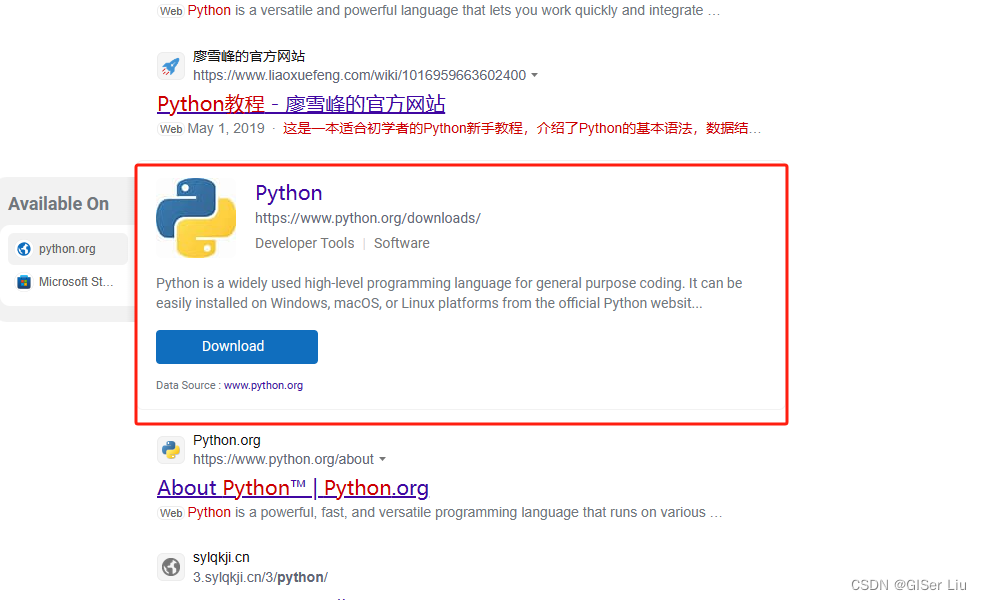
Task: Select Microsoft St... under Available On
Action: pyautogui.click(x=68, y=282)
